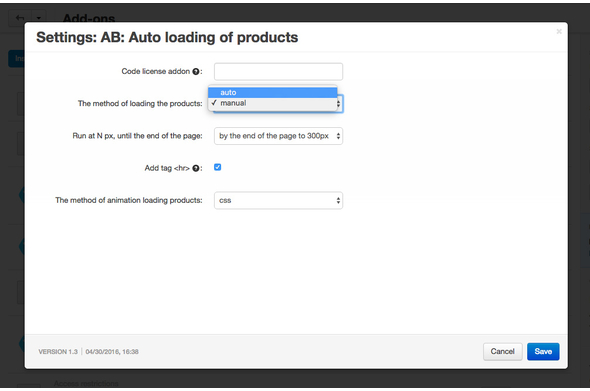Open the animation method 'css' dropdown
This screenshot has height=391, width=590.
[278, 200]
